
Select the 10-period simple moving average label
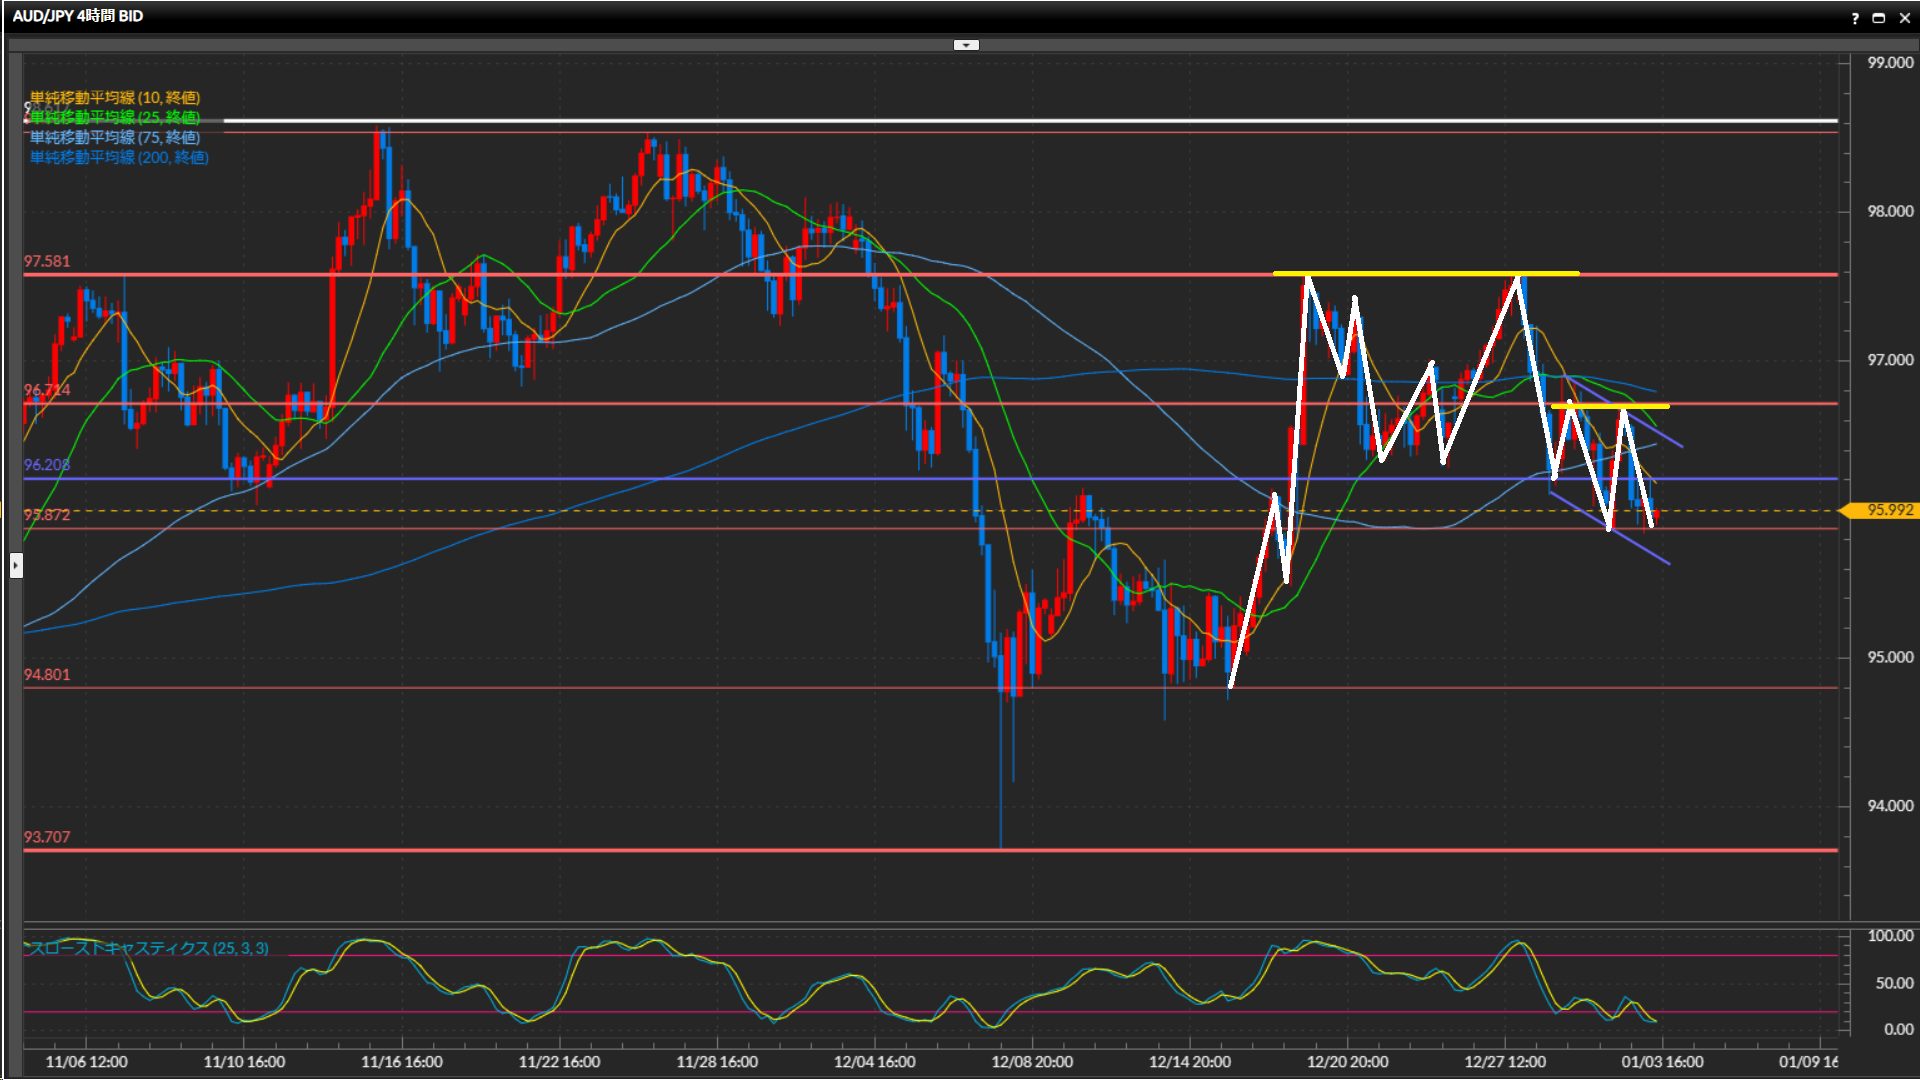[x=115, y=97]
